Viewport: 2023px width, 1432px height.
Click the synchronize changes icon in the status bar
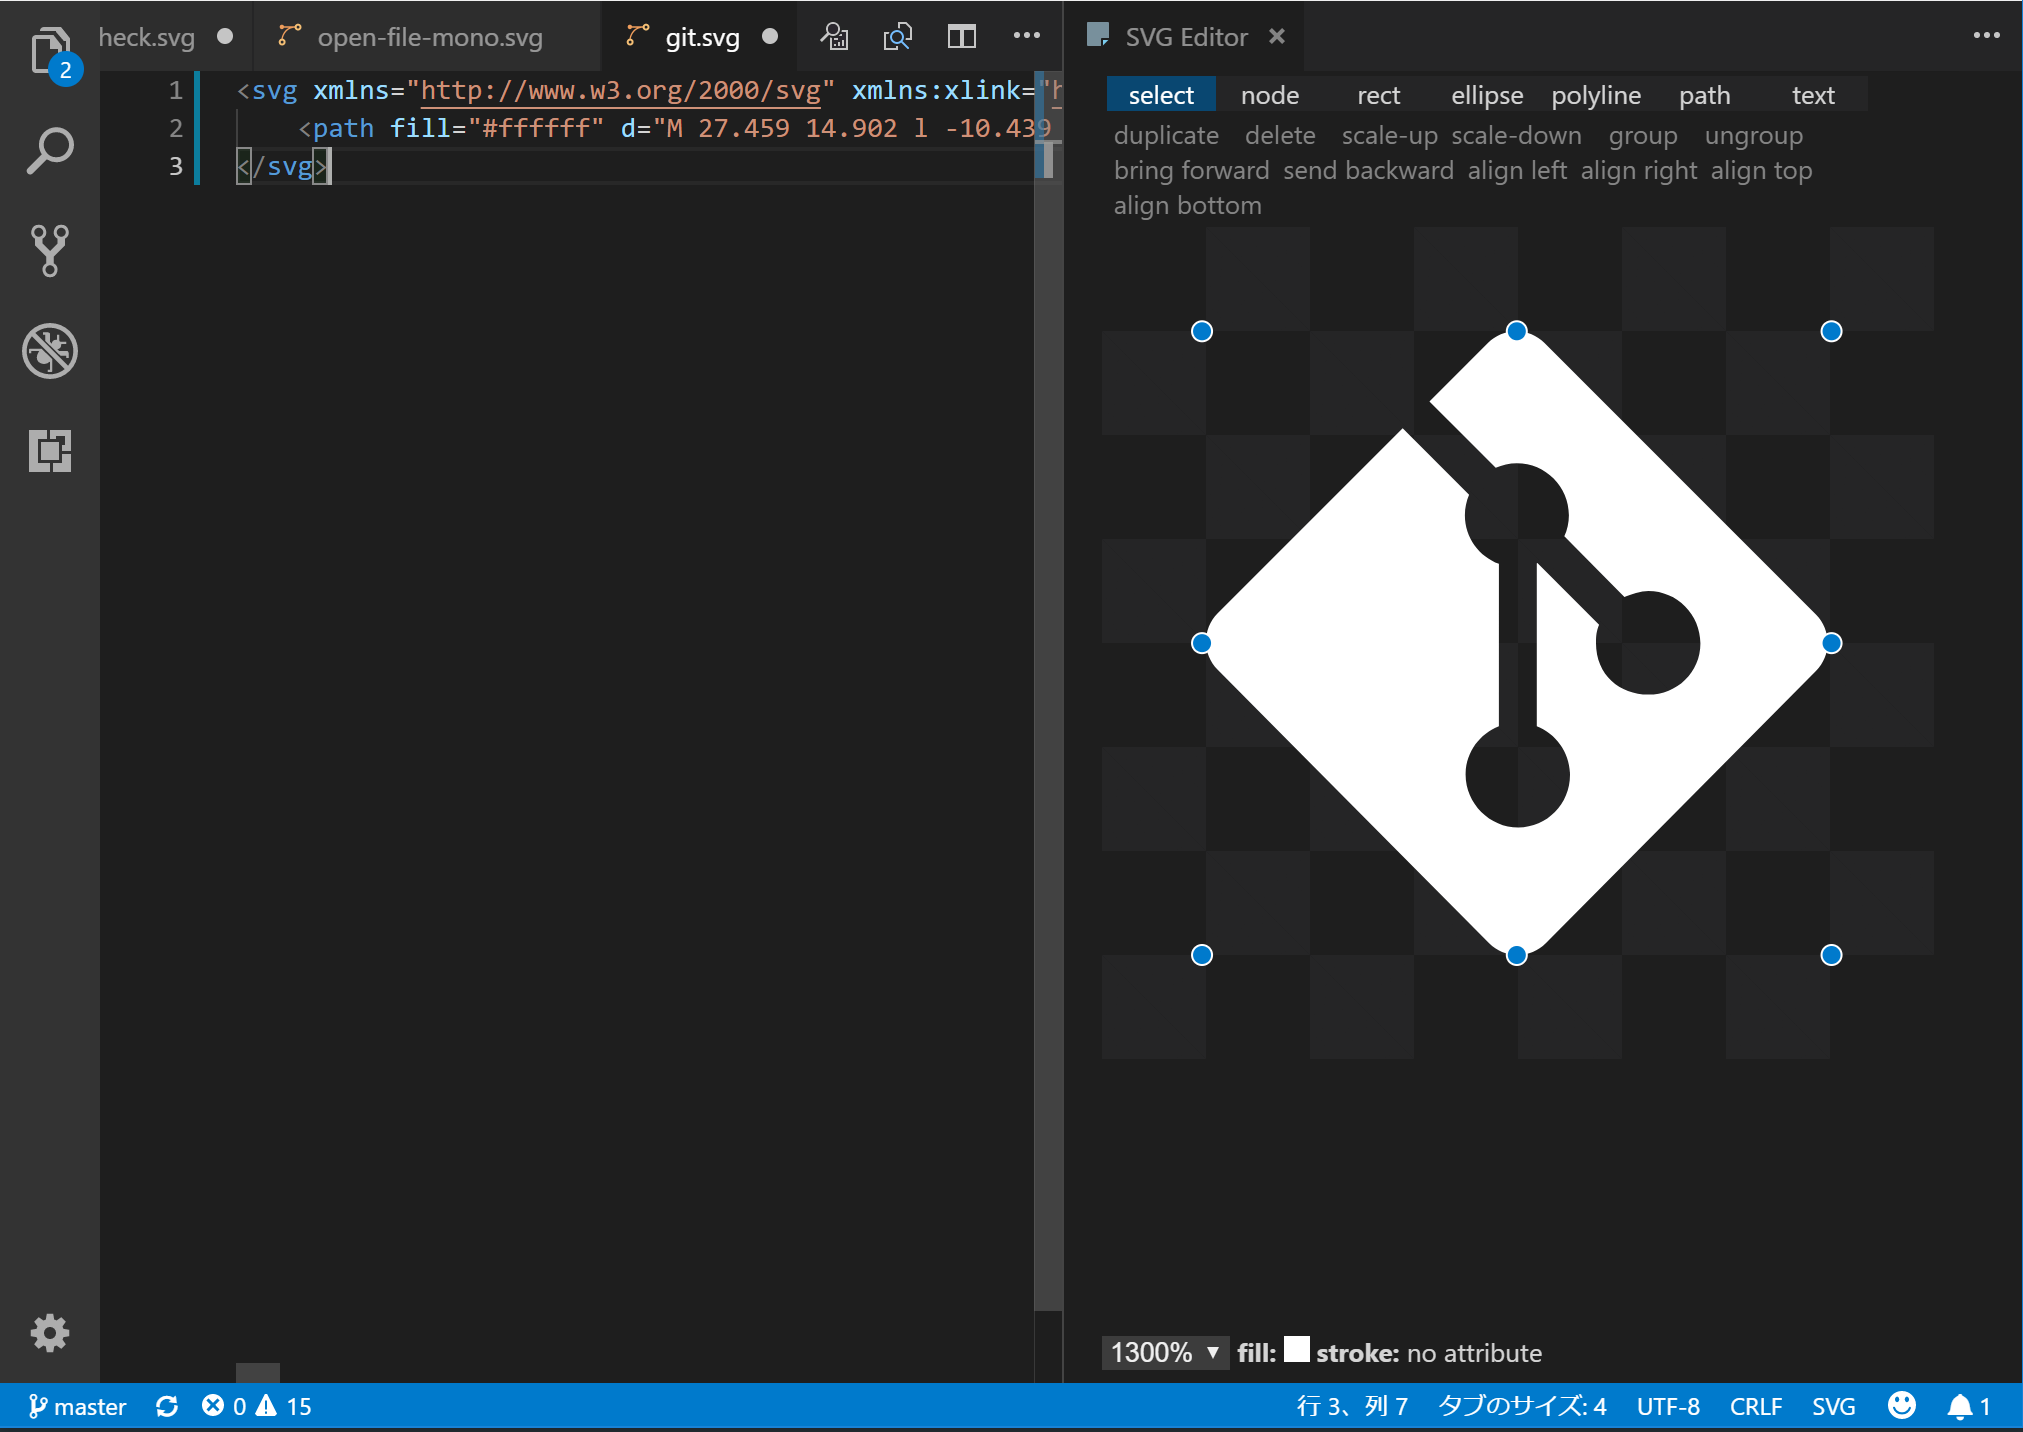click(x=167, y=1406)
